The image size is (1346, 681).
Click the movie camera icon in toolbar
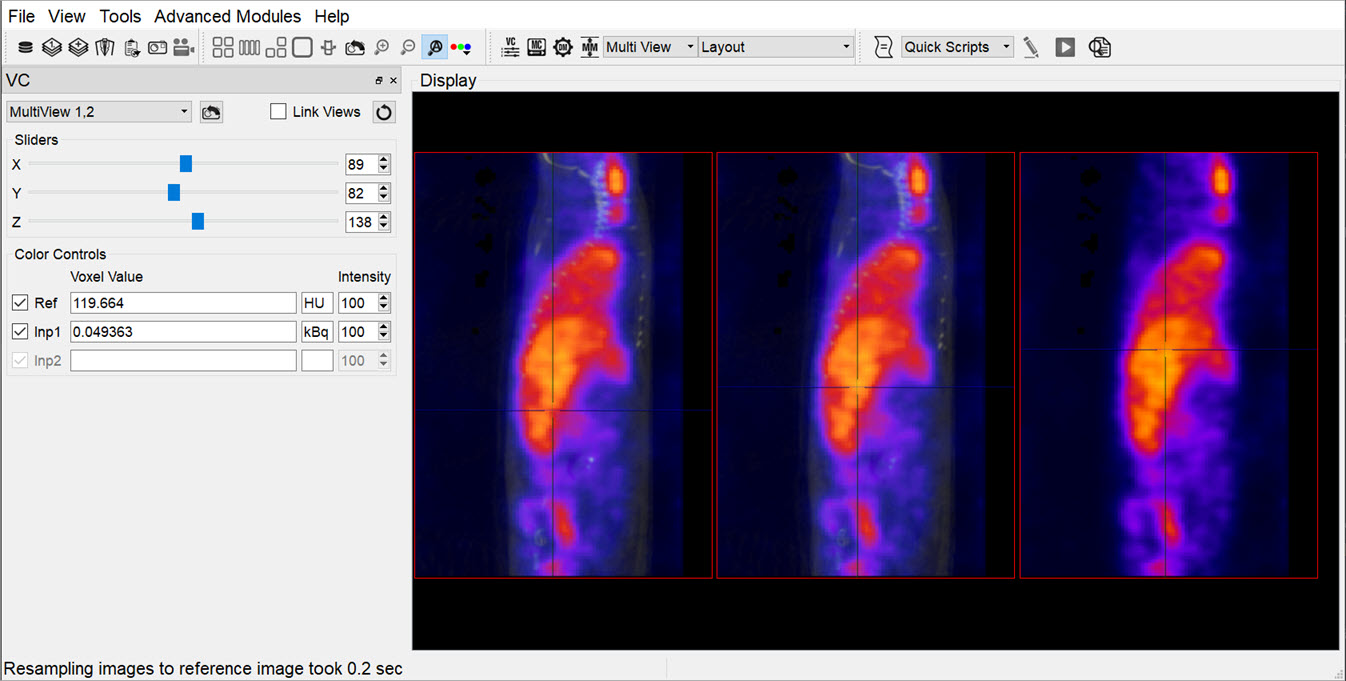183,47
